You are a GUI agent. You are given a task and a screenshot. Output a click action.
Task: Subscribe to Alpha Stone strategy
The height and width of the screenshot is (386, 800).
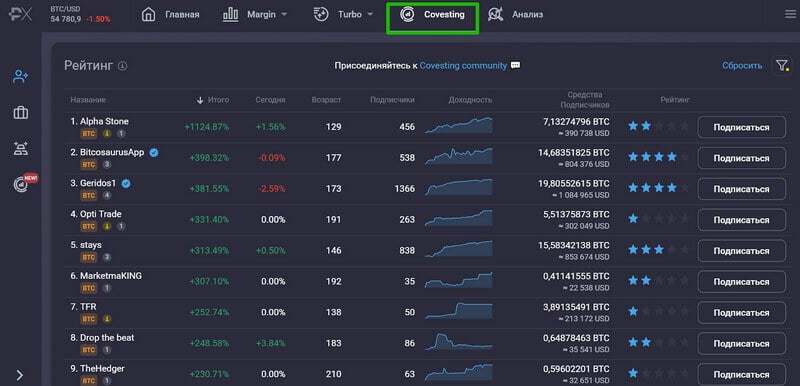tap(741, 127)
